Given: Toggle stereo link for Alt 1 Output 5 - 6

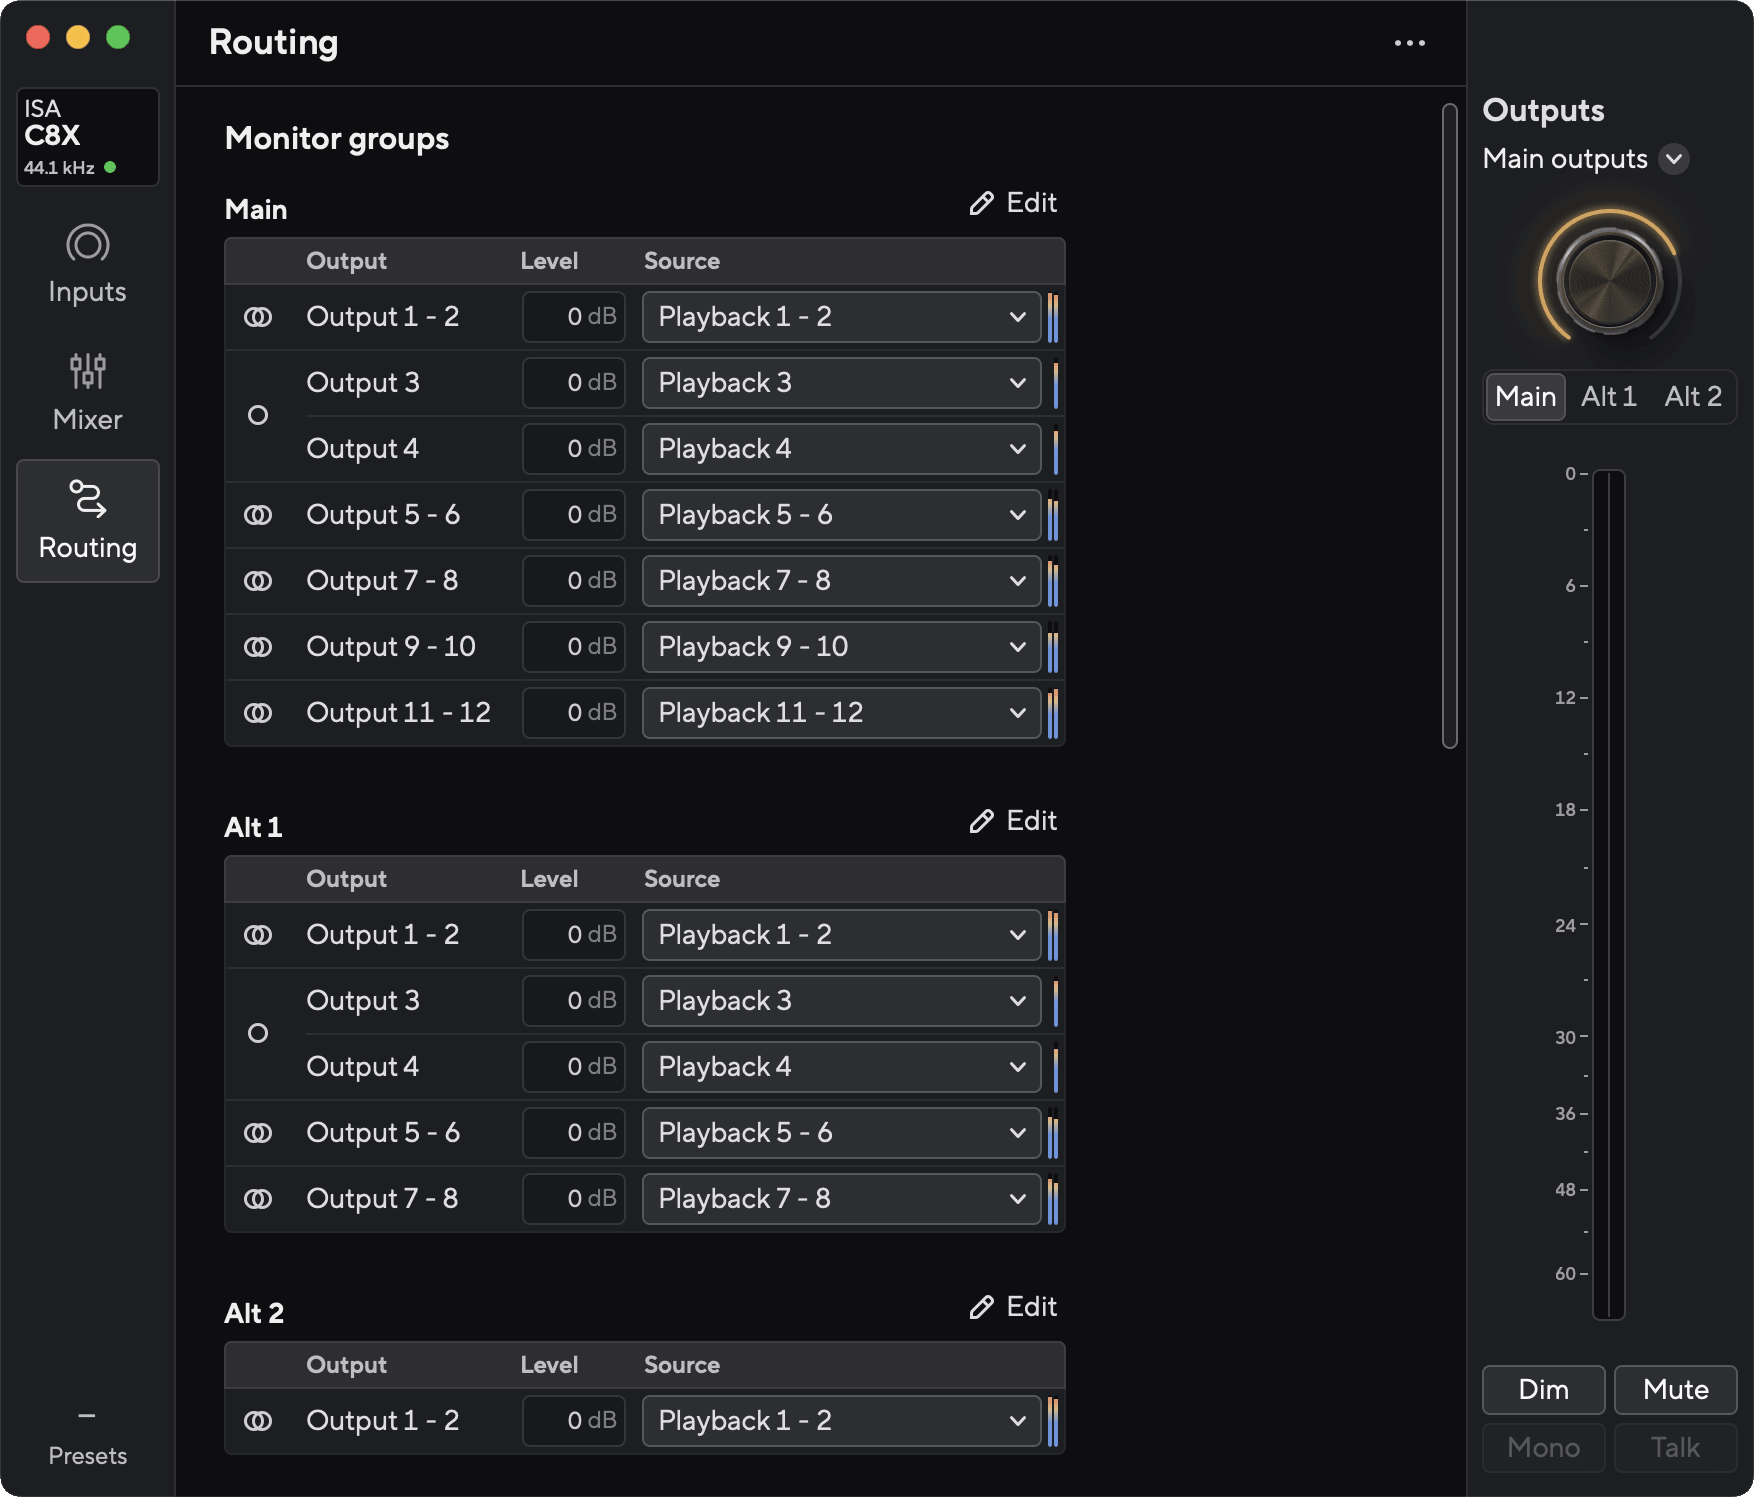Looking at the screenshot, I should pyautogui.click(x=258, y=1133).
